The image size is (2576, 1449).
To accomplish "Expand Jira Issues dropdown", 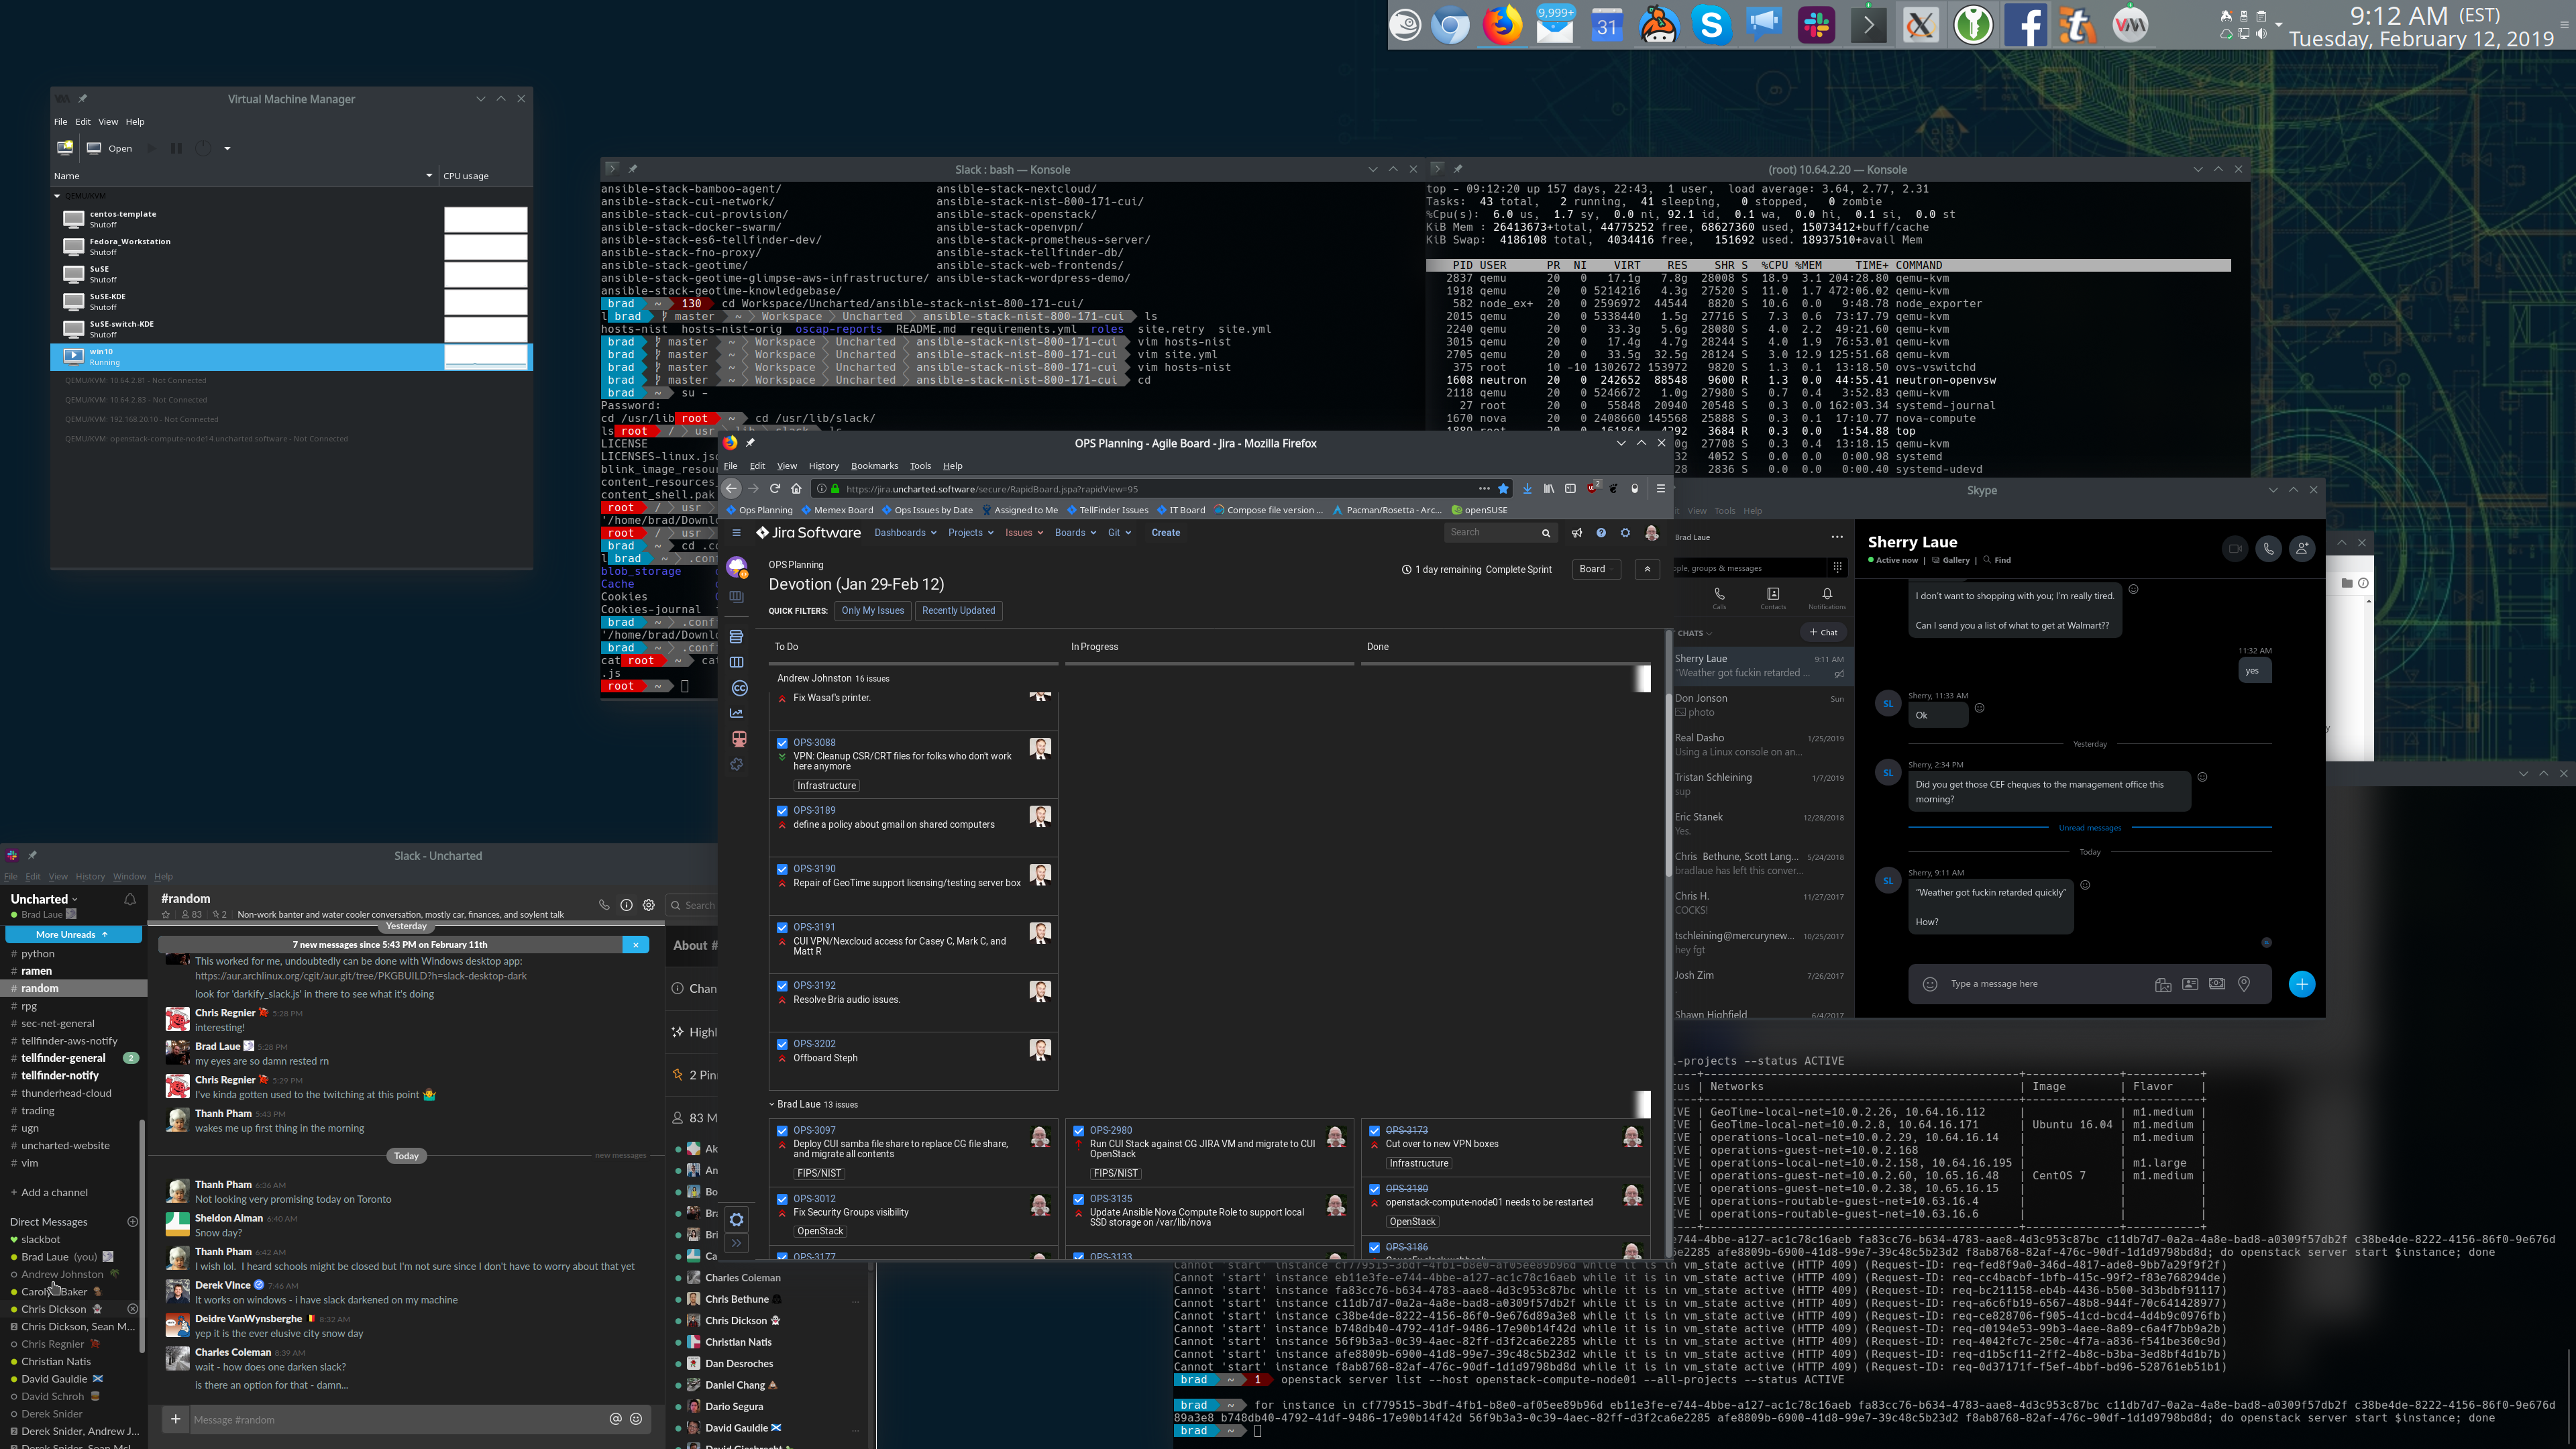I will (x=1024, y=533).
